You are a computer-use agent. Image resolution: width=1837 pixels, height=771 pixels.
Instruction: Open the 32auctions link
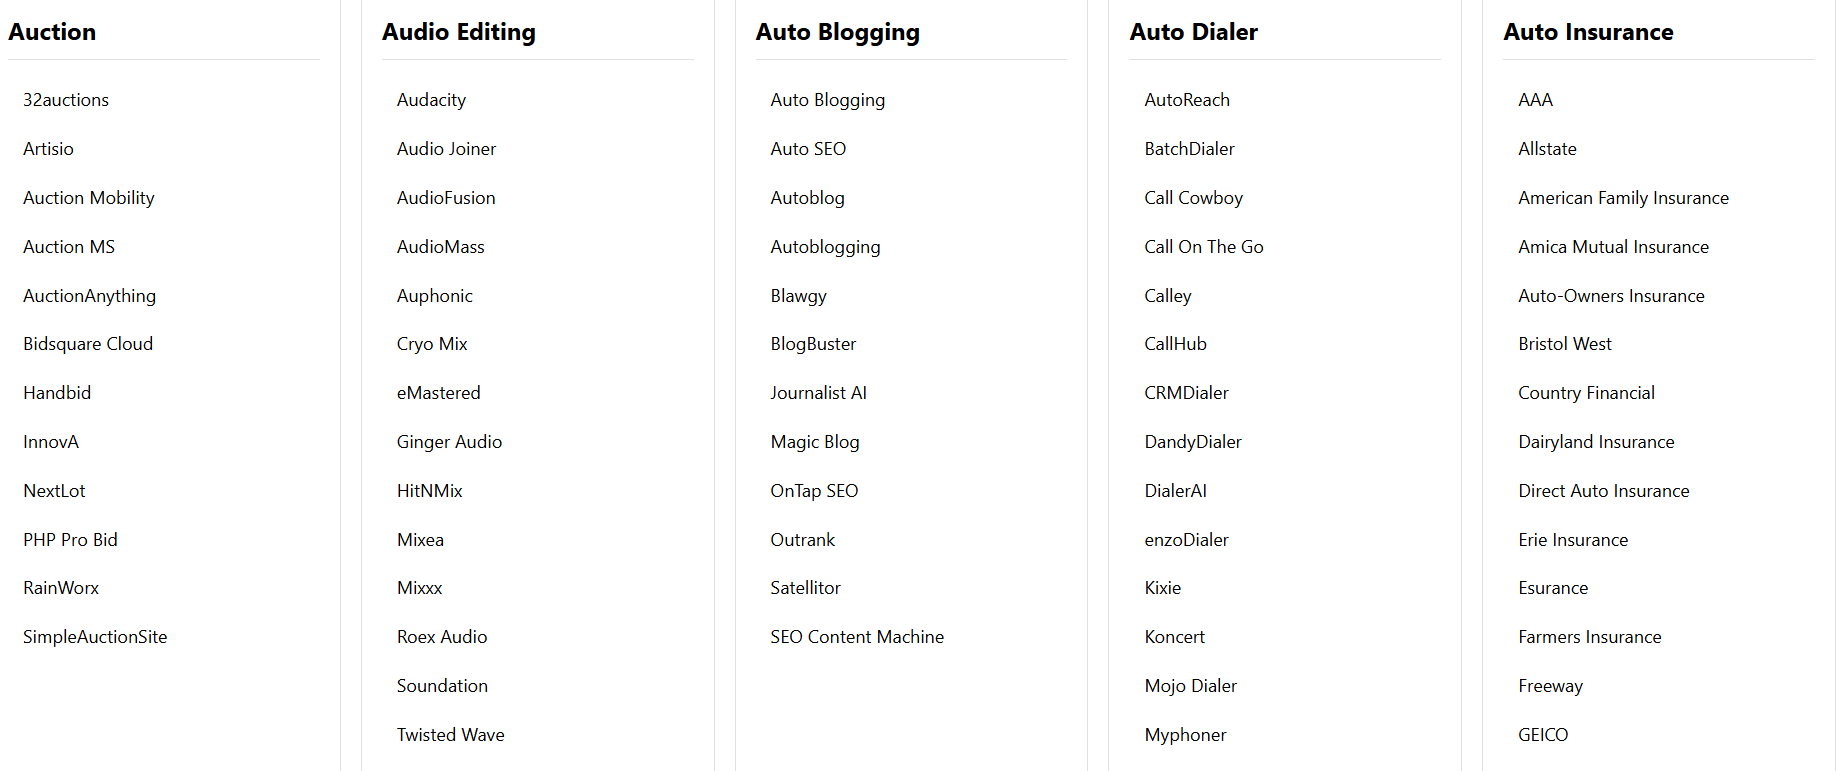click(x=65, y=99)
